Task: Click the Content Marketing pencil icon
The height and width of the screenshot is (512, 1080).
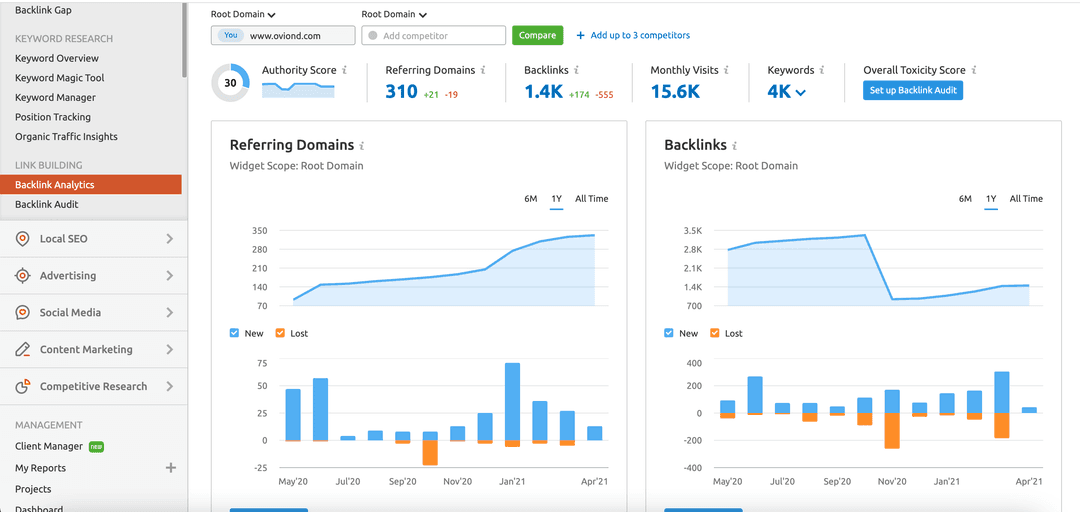Action: click(x=23, y=349)
